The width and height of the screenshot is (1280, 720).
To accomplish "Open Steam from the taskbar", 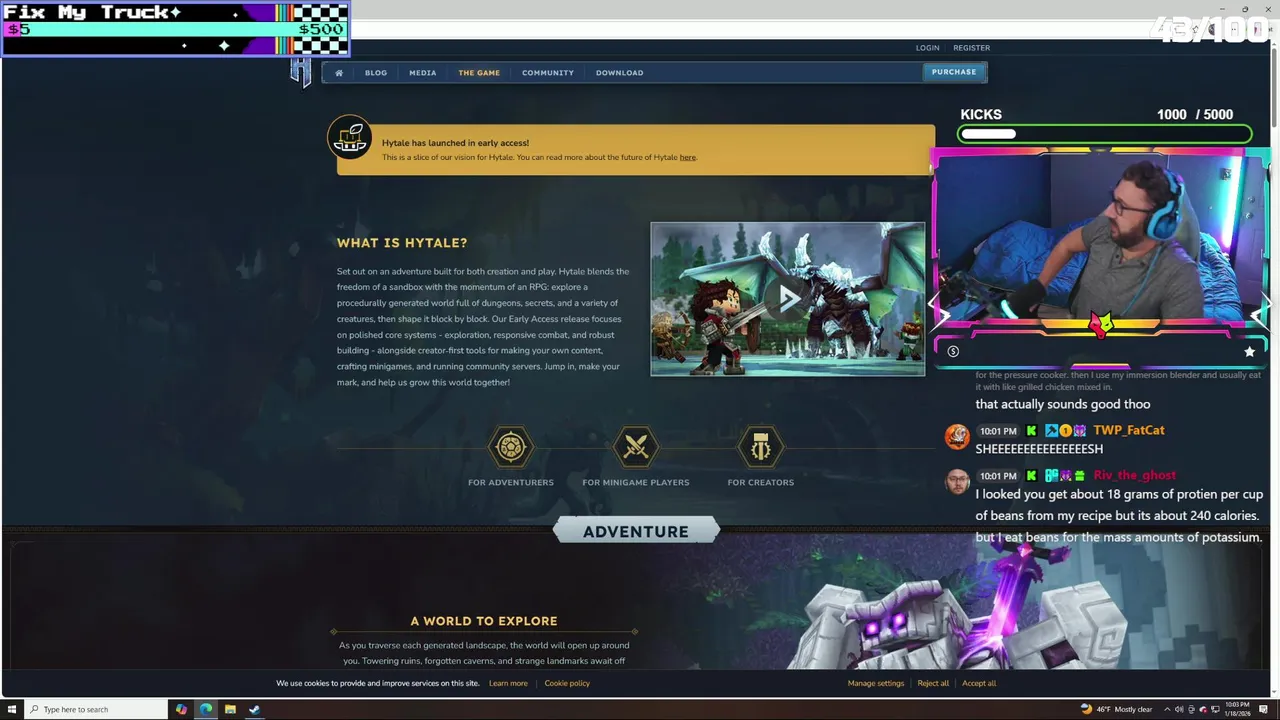I will click(254, 709).
